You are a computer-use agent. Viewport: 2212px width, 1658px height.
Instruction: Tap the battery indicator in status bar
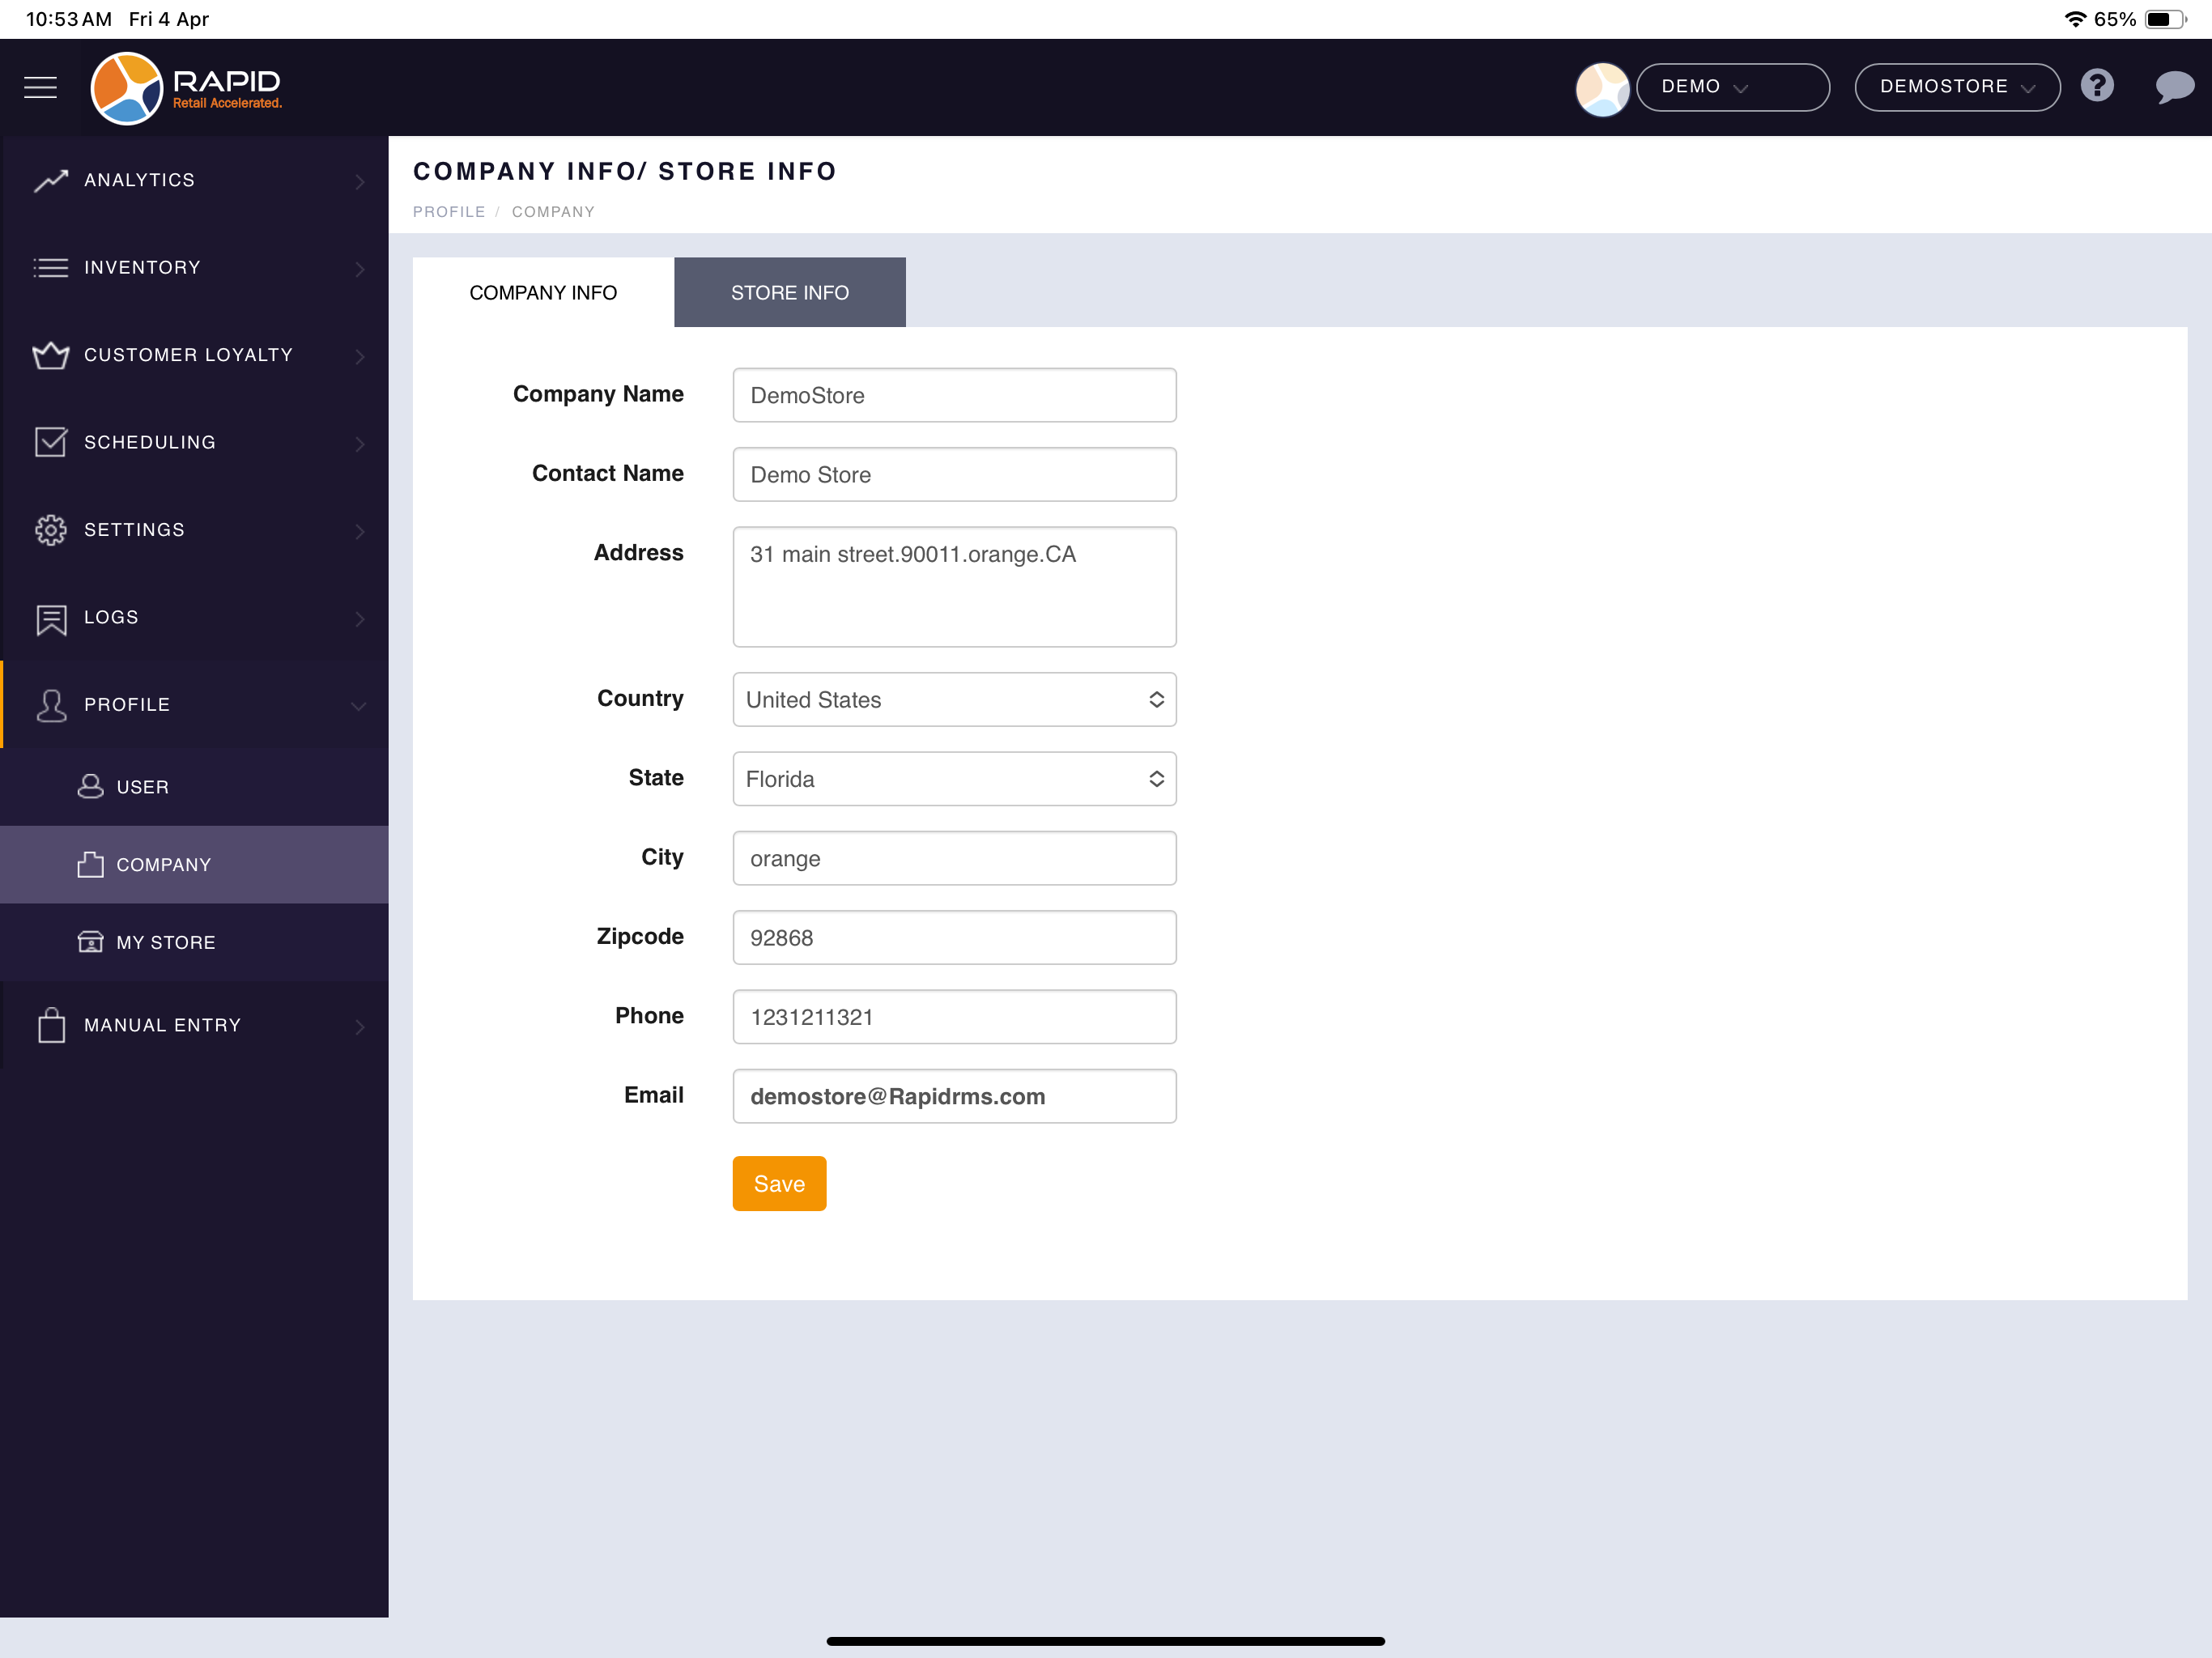[x=2166, y=19]
